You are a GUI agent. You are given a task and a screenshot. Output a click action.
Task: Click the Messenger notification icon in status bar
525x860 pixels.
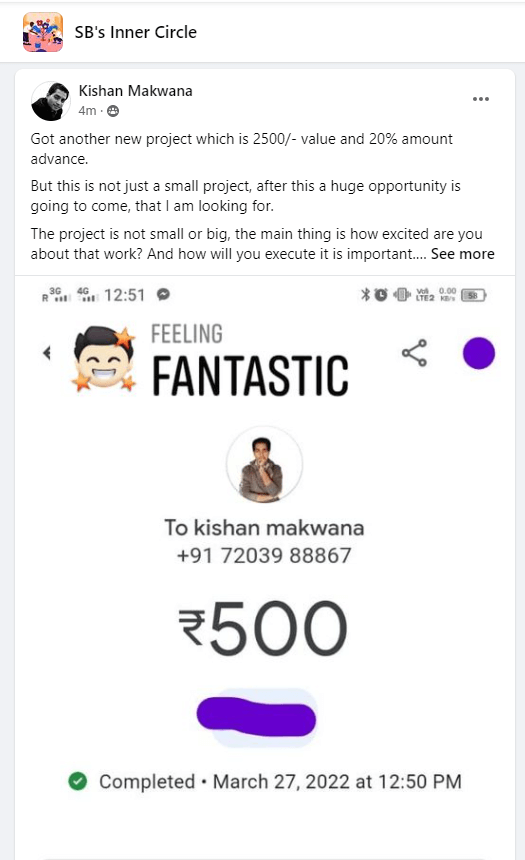(x=163, y=295)
